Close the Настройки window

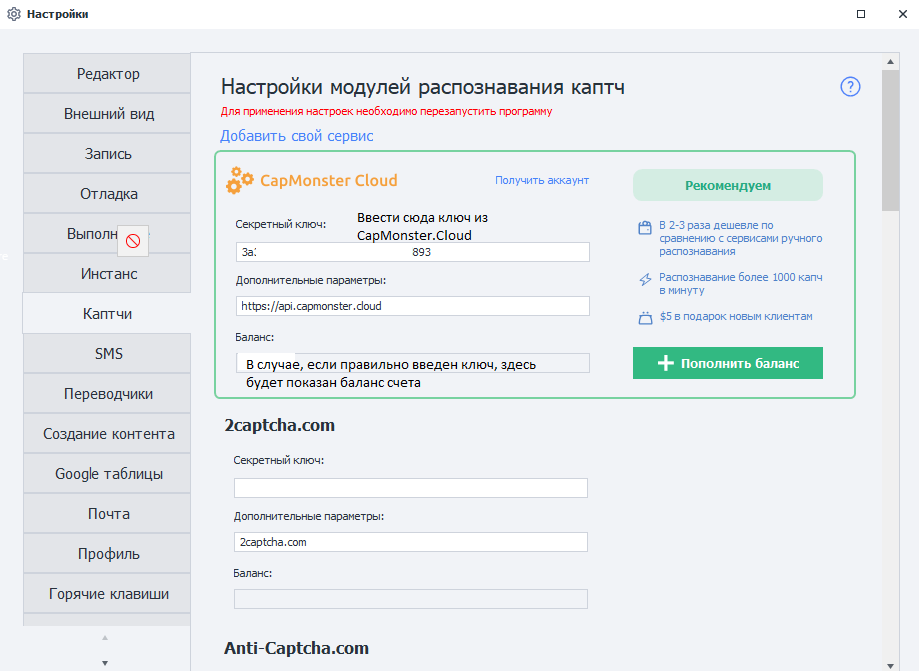point(903,14)
